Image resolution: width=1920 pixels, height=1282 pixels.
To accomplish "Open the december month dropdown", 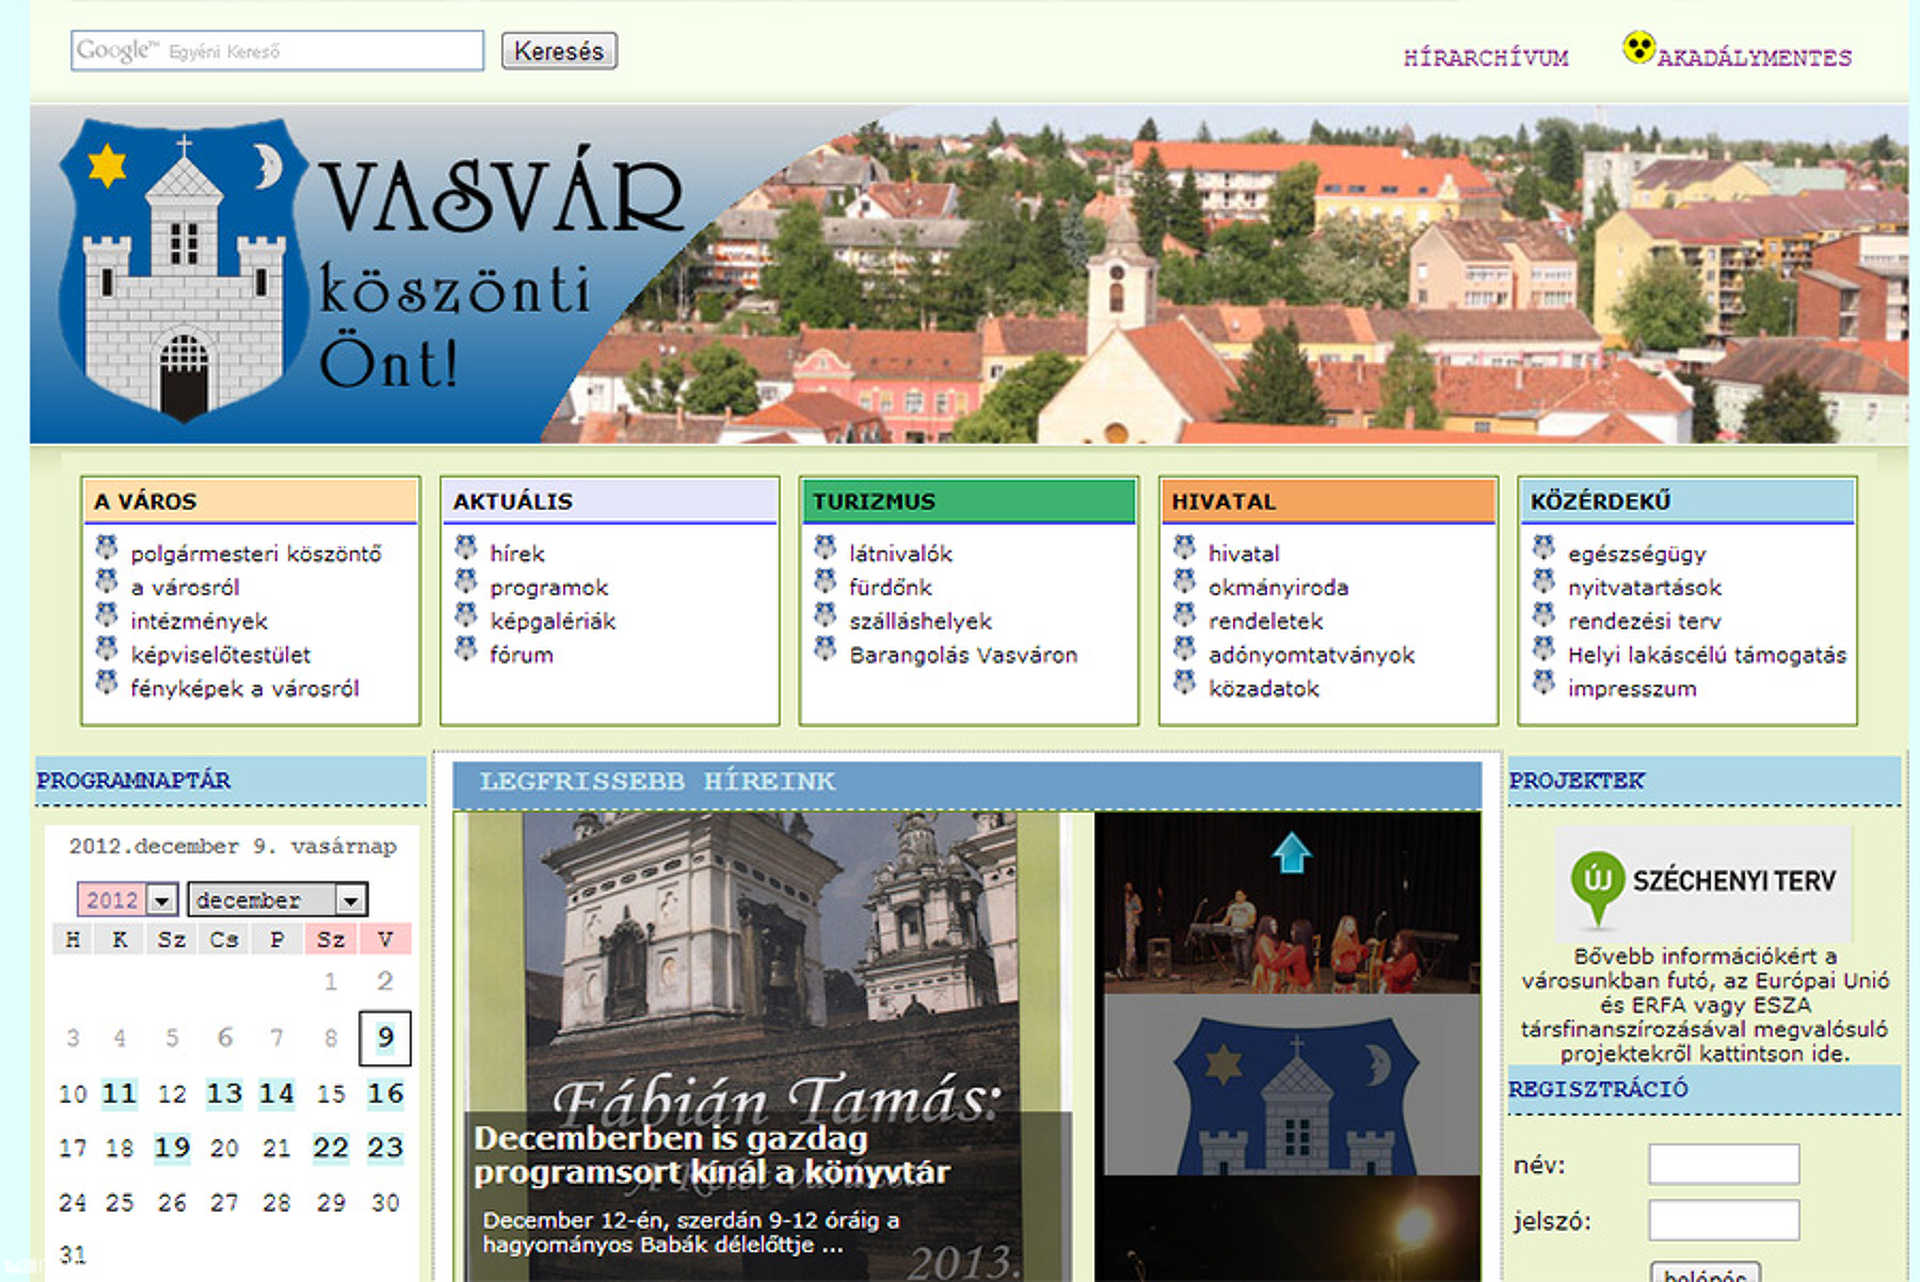I will 277,900.
